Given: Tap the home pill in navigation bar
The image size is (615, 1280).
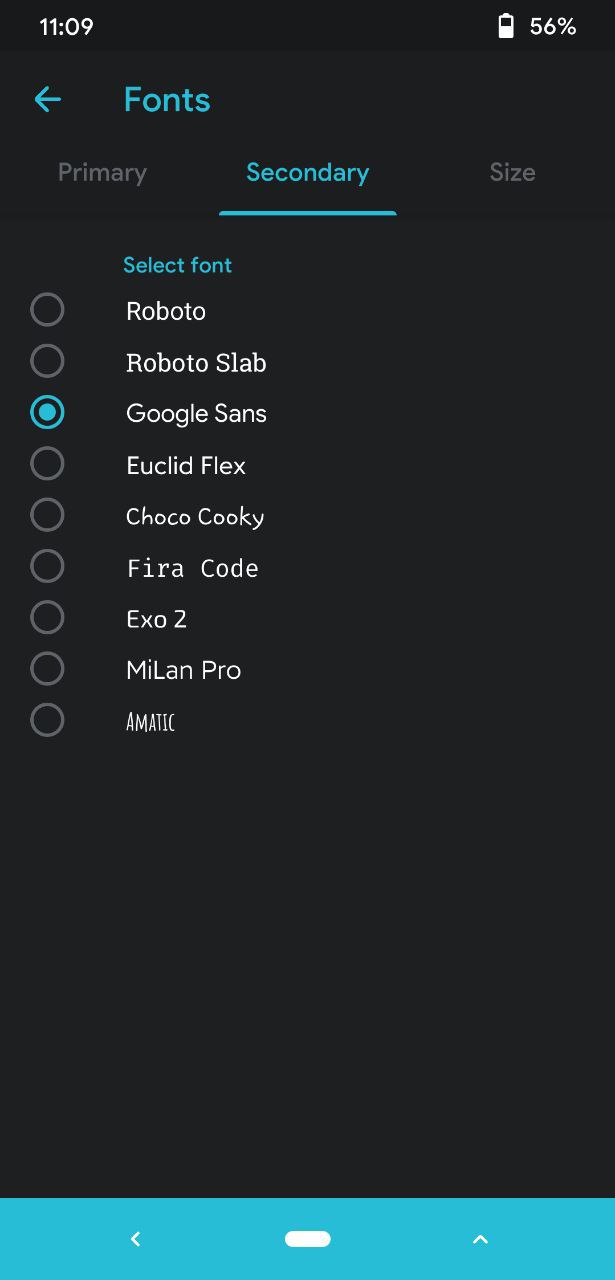Looking at the screenshot, I should [x=308, y=1239].
